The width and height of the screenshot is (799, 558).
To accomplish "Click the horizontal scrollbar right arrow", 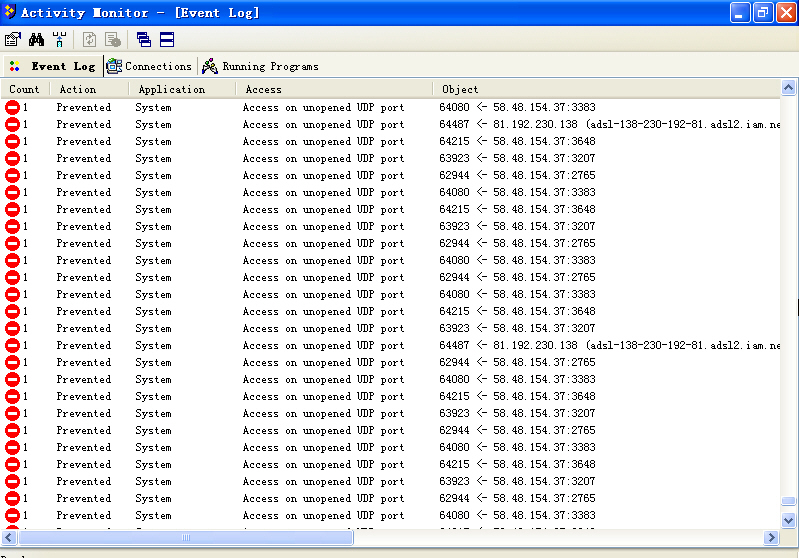I will coord(771,537).
